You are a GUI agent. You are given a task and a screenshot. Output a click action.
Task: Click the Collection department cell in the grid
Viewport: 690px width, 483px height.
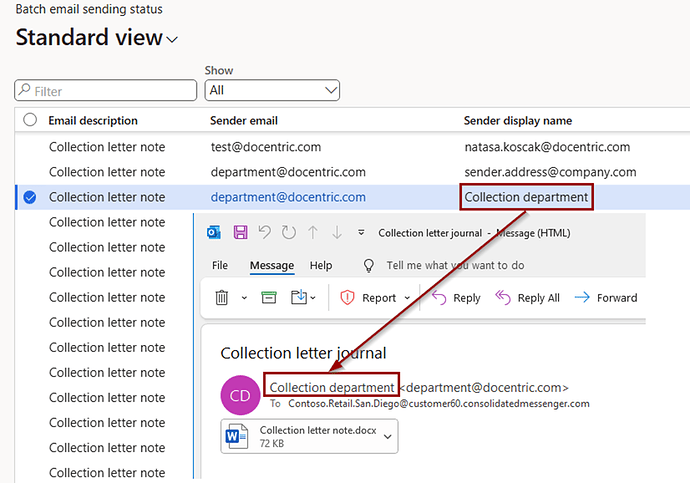point(526,197)
